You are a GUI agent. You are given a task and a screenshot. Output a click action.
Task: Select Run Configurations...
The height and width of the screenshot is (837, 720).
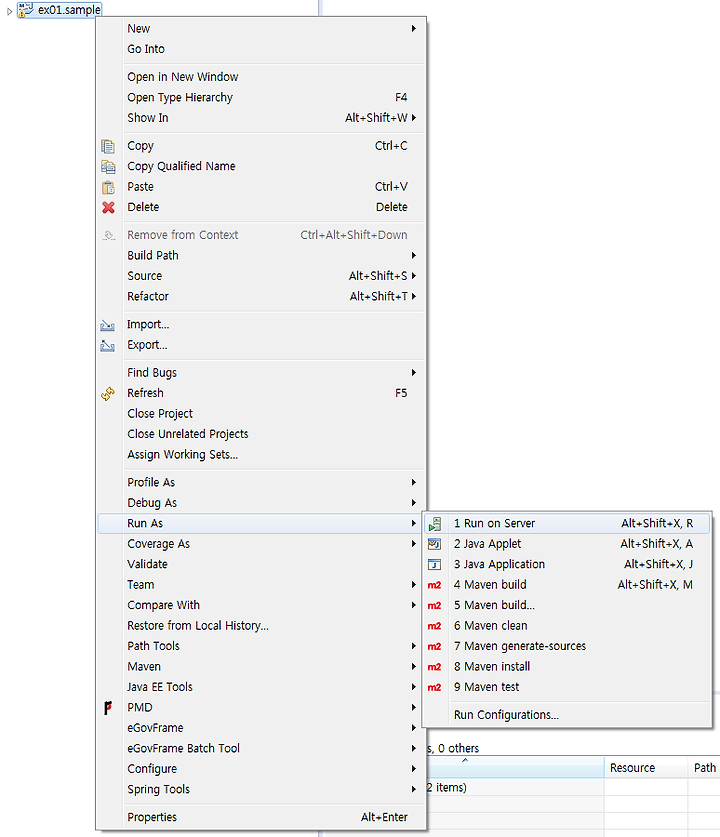pos(567,715)
